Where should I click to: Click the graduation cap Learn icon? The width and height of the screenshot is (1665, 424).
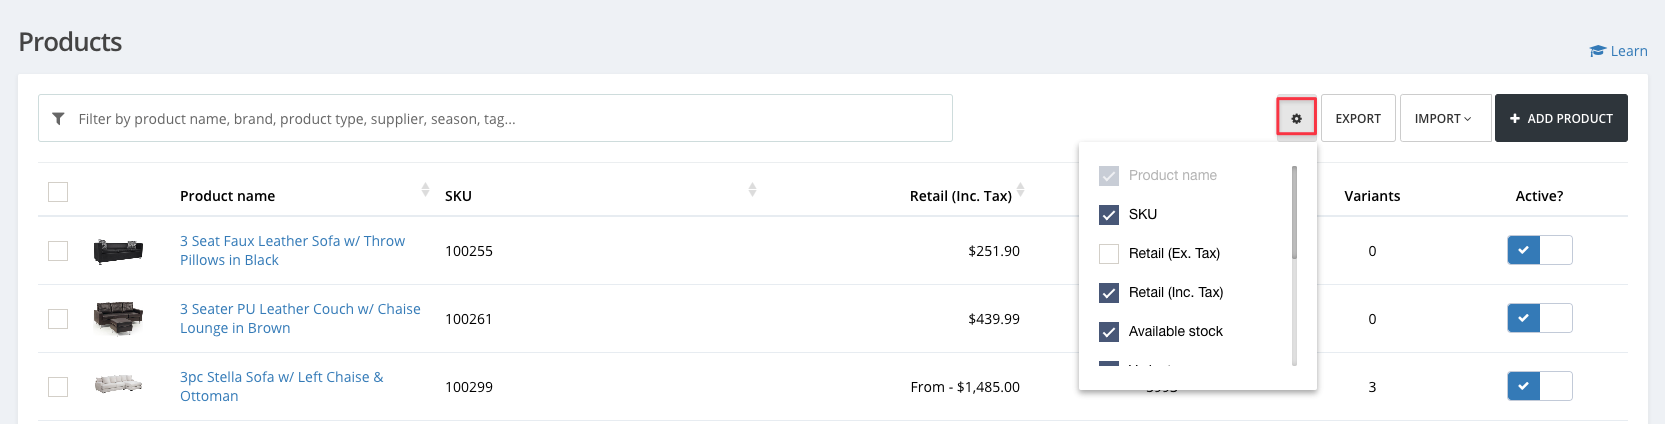pyautogui.click(x=1597, y=51)
